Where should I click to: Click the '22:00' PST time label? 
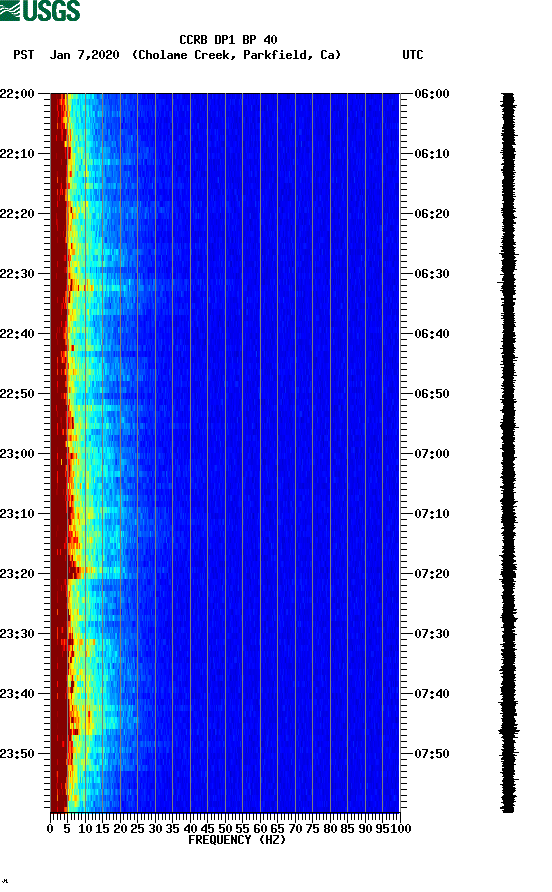point(17,94)
